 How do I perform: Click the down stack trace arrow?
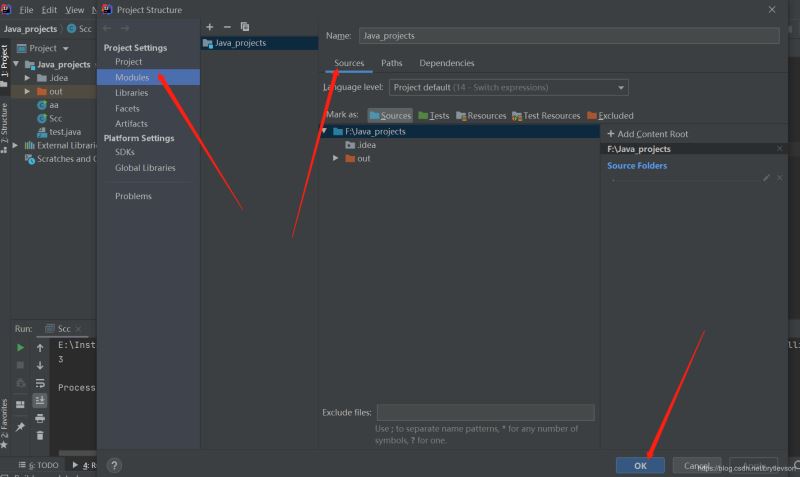click(40, 365)
